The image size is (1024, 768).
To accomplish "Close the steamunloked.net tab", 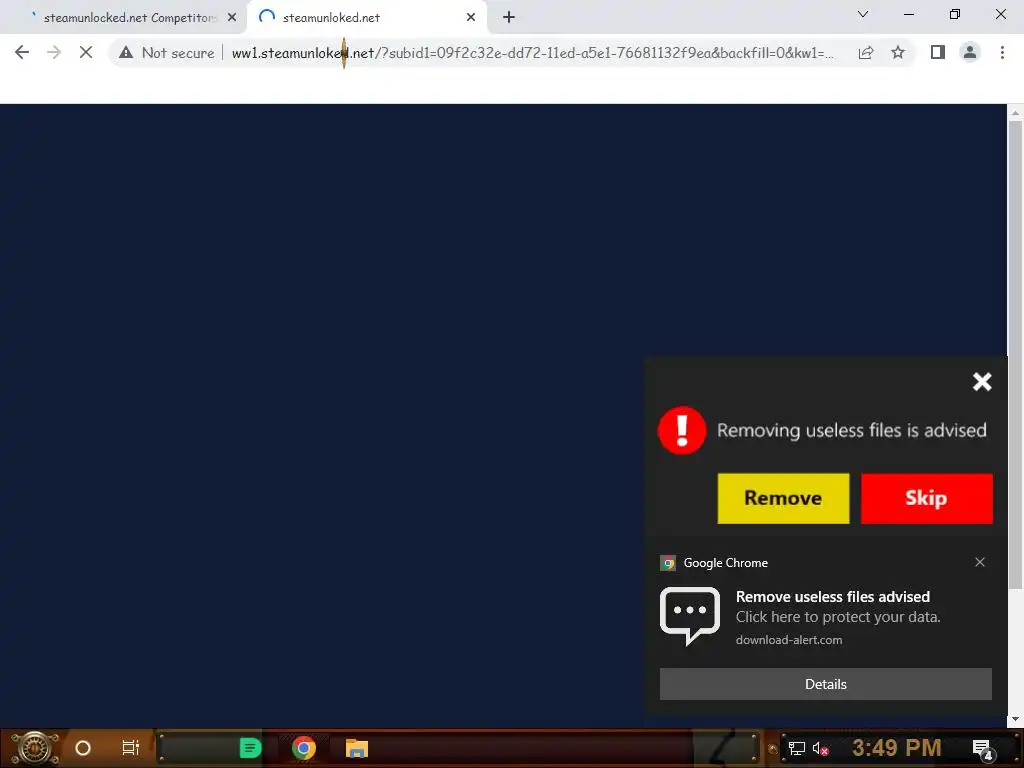I will click(471, 18).
